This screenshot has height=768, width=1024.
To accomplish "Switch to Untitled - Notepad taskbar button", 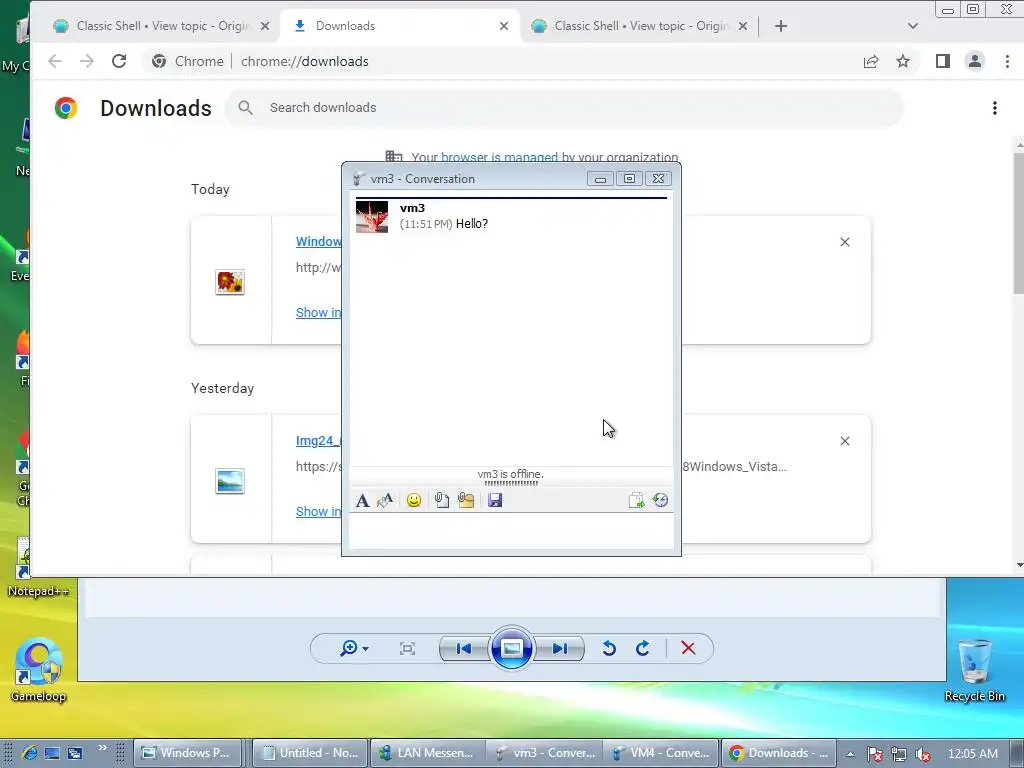I will (x=311, y=753).
